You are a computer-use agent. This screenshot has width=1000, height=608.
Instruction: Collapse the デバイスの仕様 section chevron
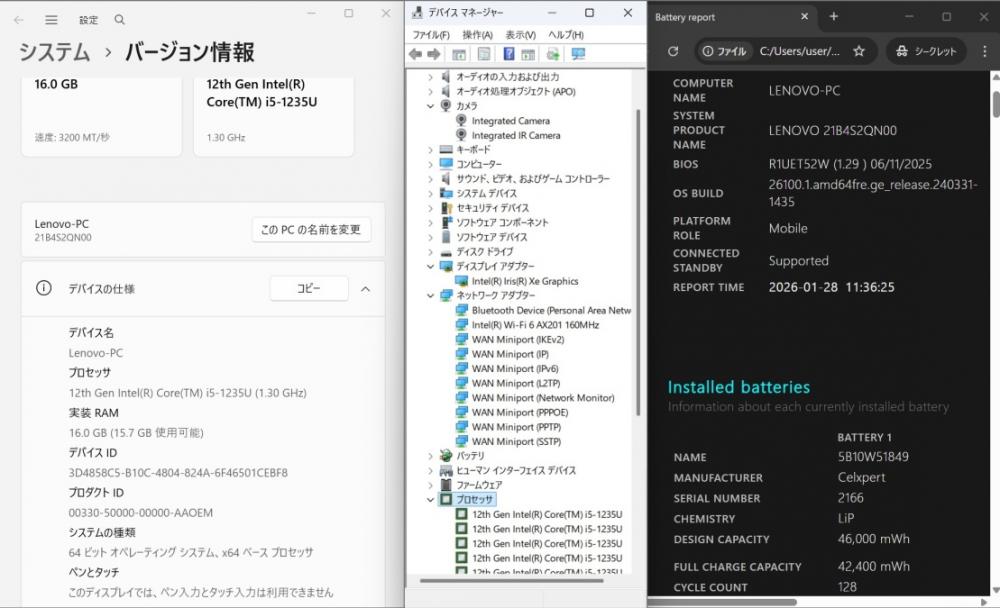365,289
